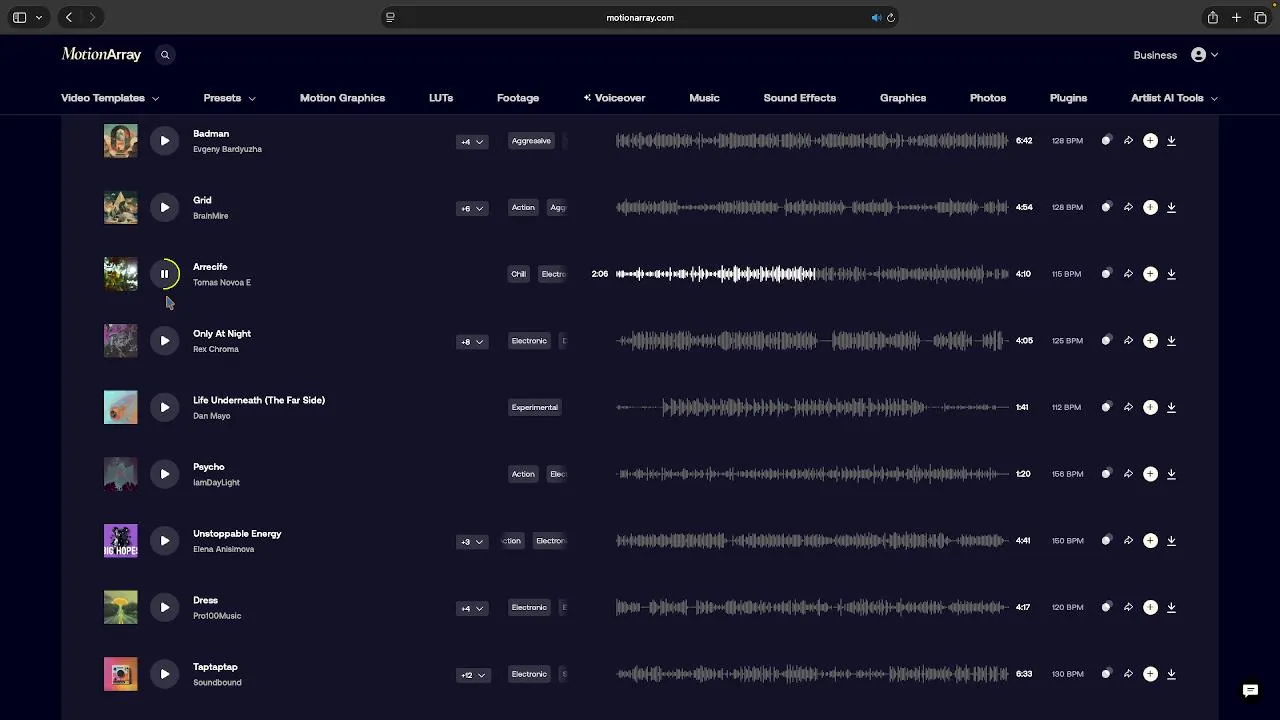Image resolution: width=1280 pixels, height=720 pixels.
Task: Find tracks similar to Badman
Action: (x=1106, y=141)
